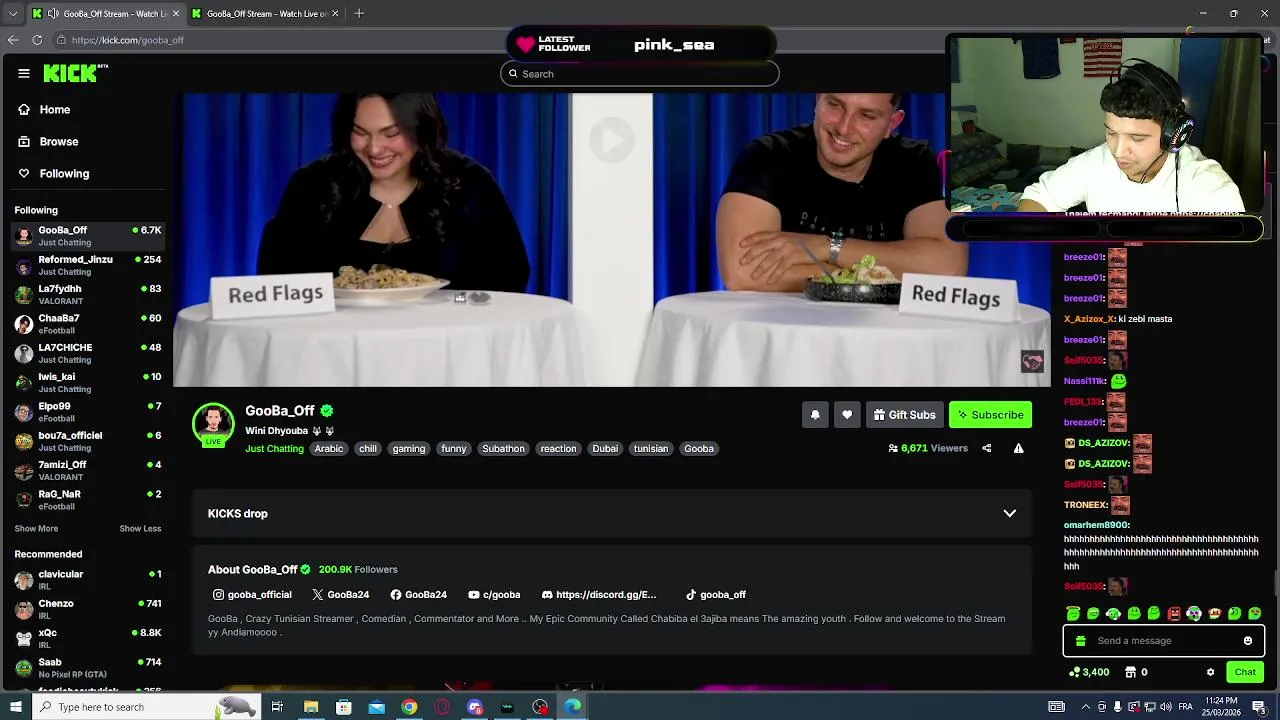Click the Subscribe button
Screen dimensions: 1280x720
pos(990,415)
